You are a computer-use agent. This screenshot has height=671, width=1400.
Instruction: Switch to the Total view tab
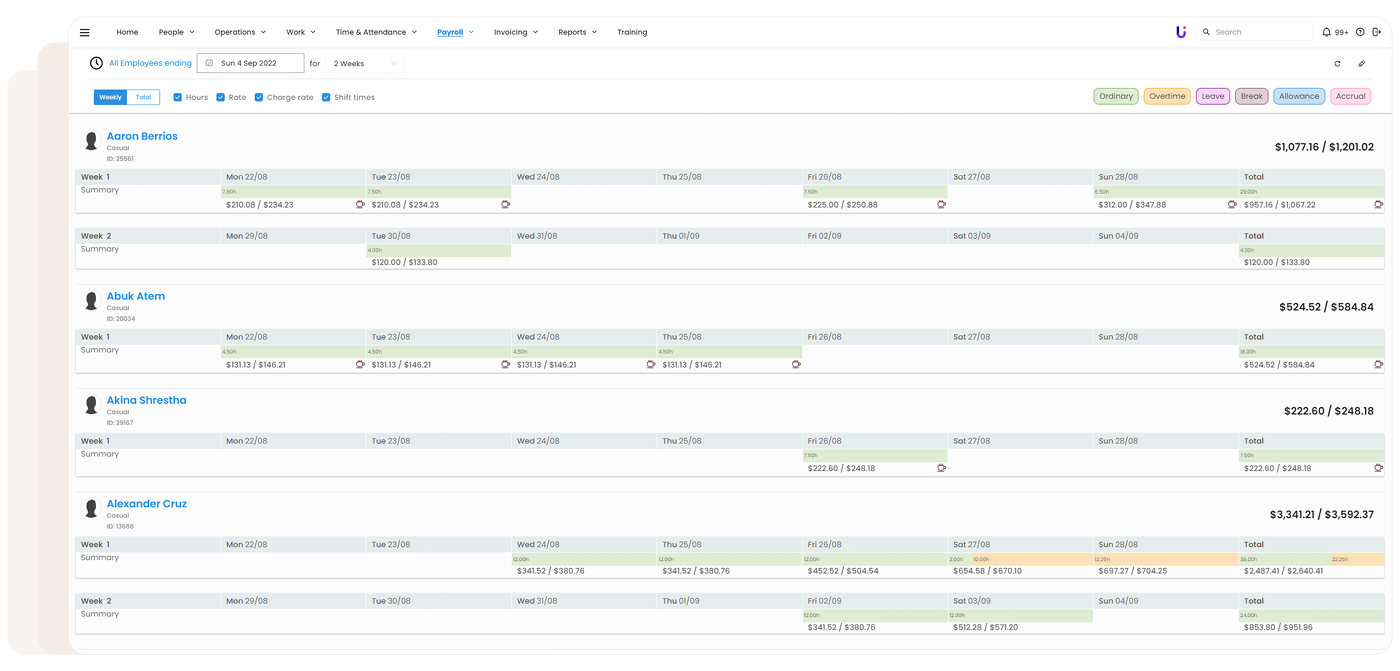click(x=144, y=98)
